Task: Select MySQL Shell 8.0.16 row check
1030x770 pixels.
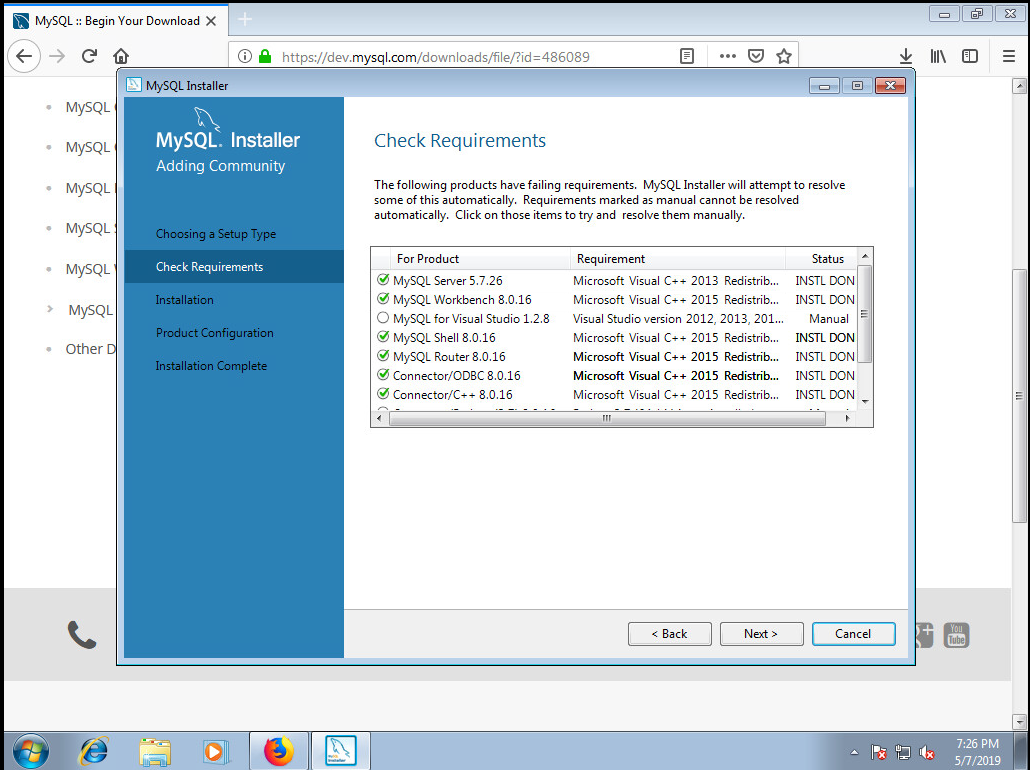Action: (383, 337)
